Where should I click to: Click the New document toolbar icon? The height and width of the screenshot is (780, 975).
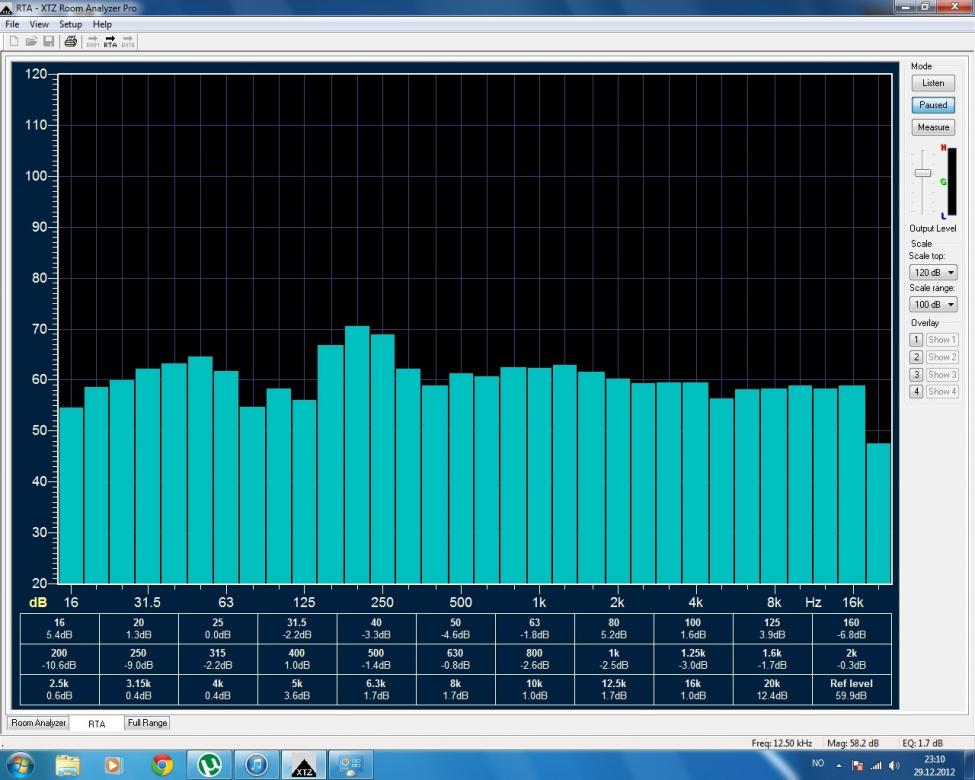(15, 41)
